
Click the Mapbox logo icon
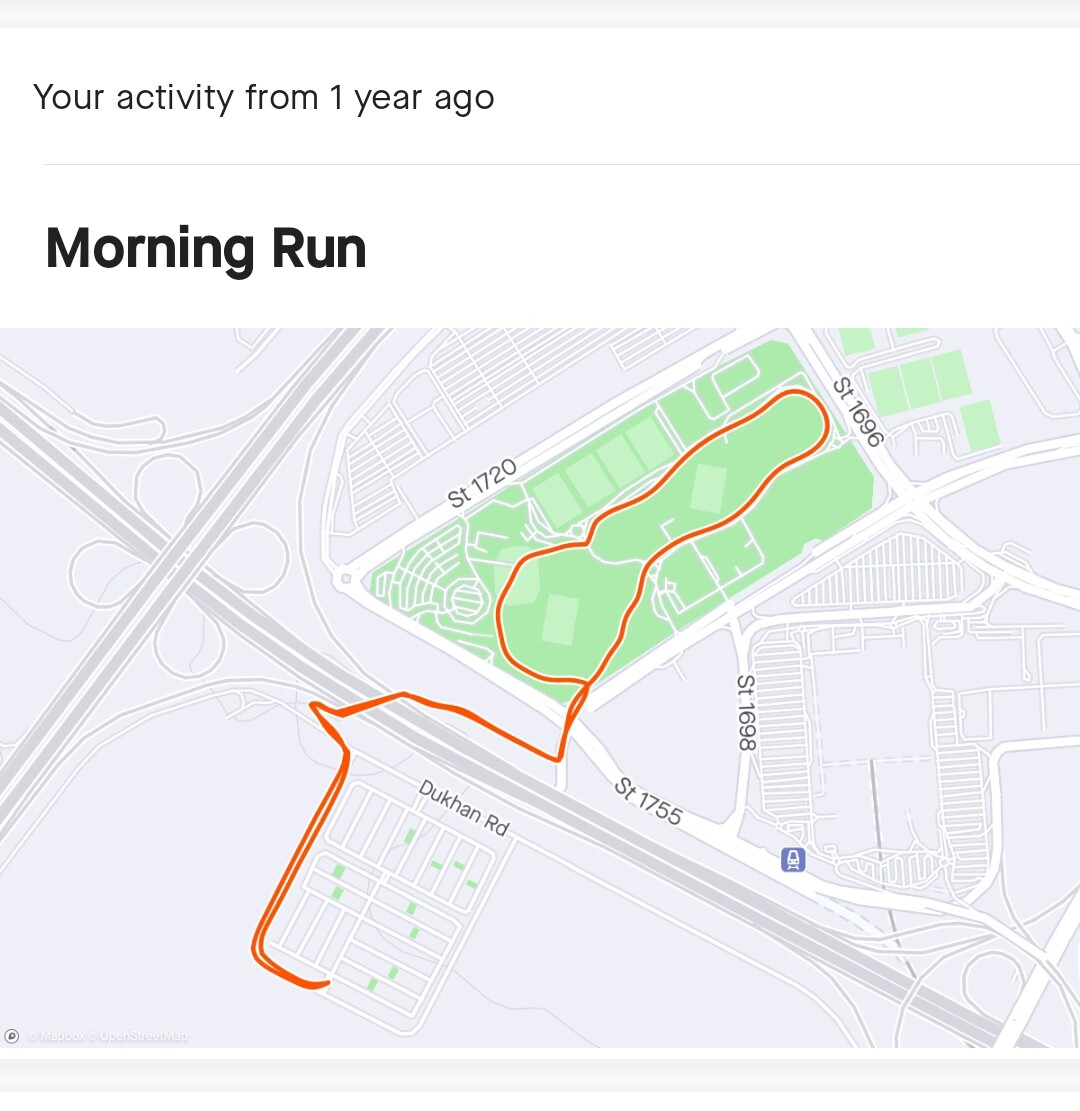pos(11,1036)
